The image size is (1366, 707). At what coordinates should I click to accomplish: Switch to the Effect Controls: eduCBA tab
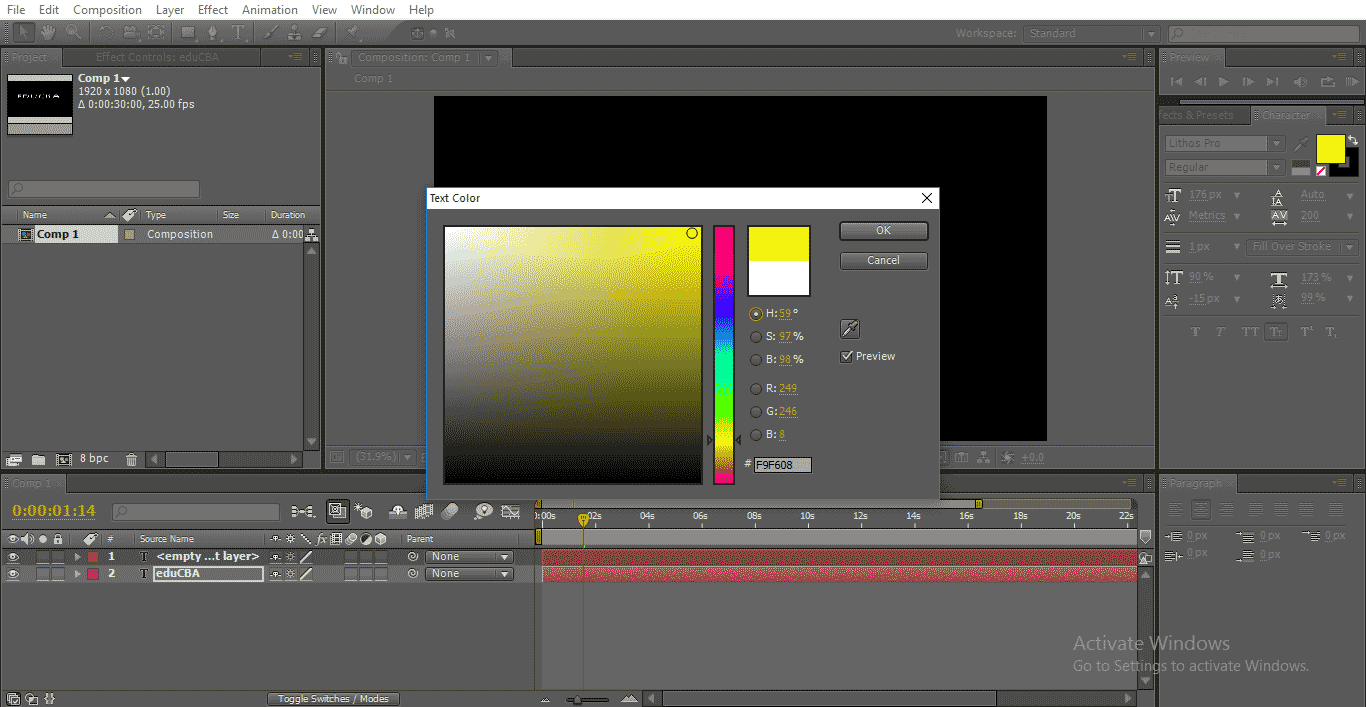coord(157,57)
